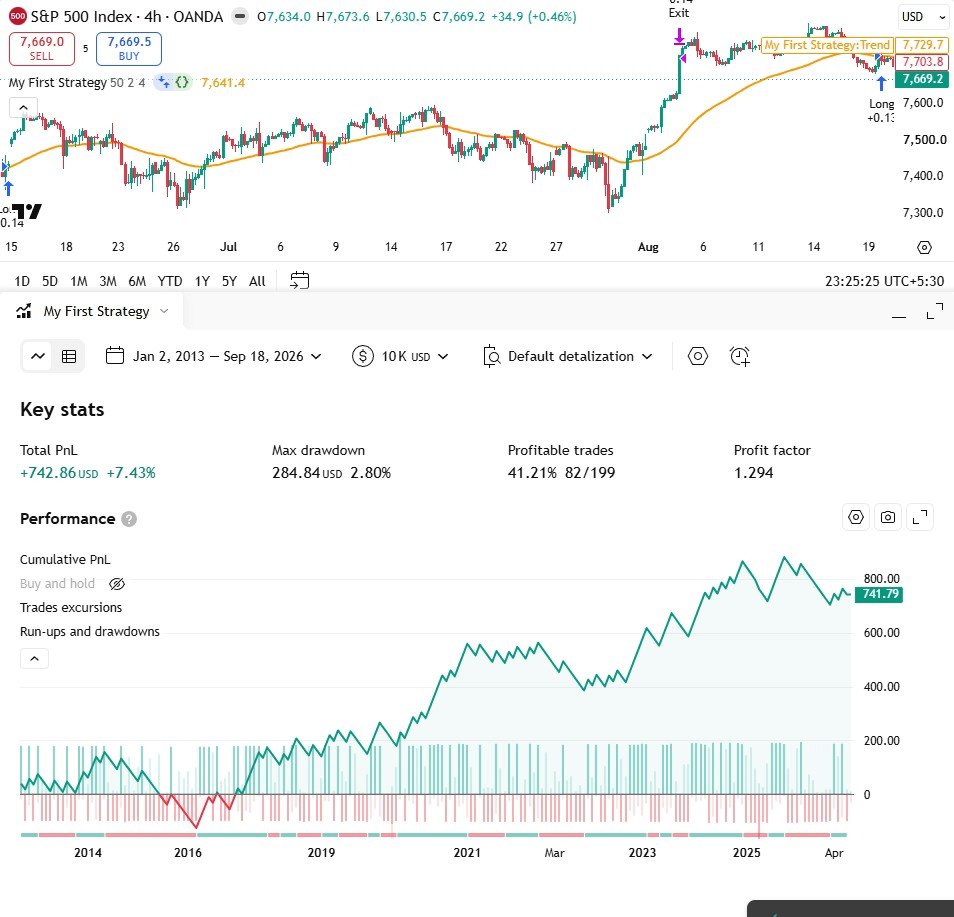Click the 7,703.8 red price label
This screenshot has width=954, height=917.
(x=922, y=61)
